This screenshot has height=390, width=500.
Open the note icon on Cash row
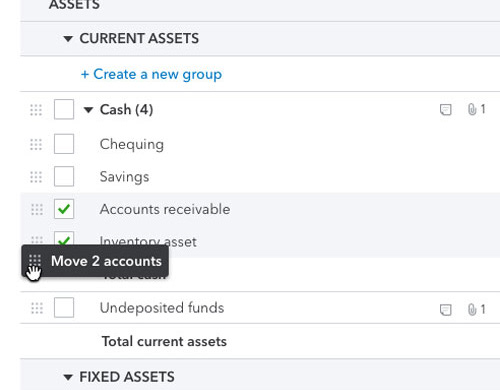coord(446,110)
